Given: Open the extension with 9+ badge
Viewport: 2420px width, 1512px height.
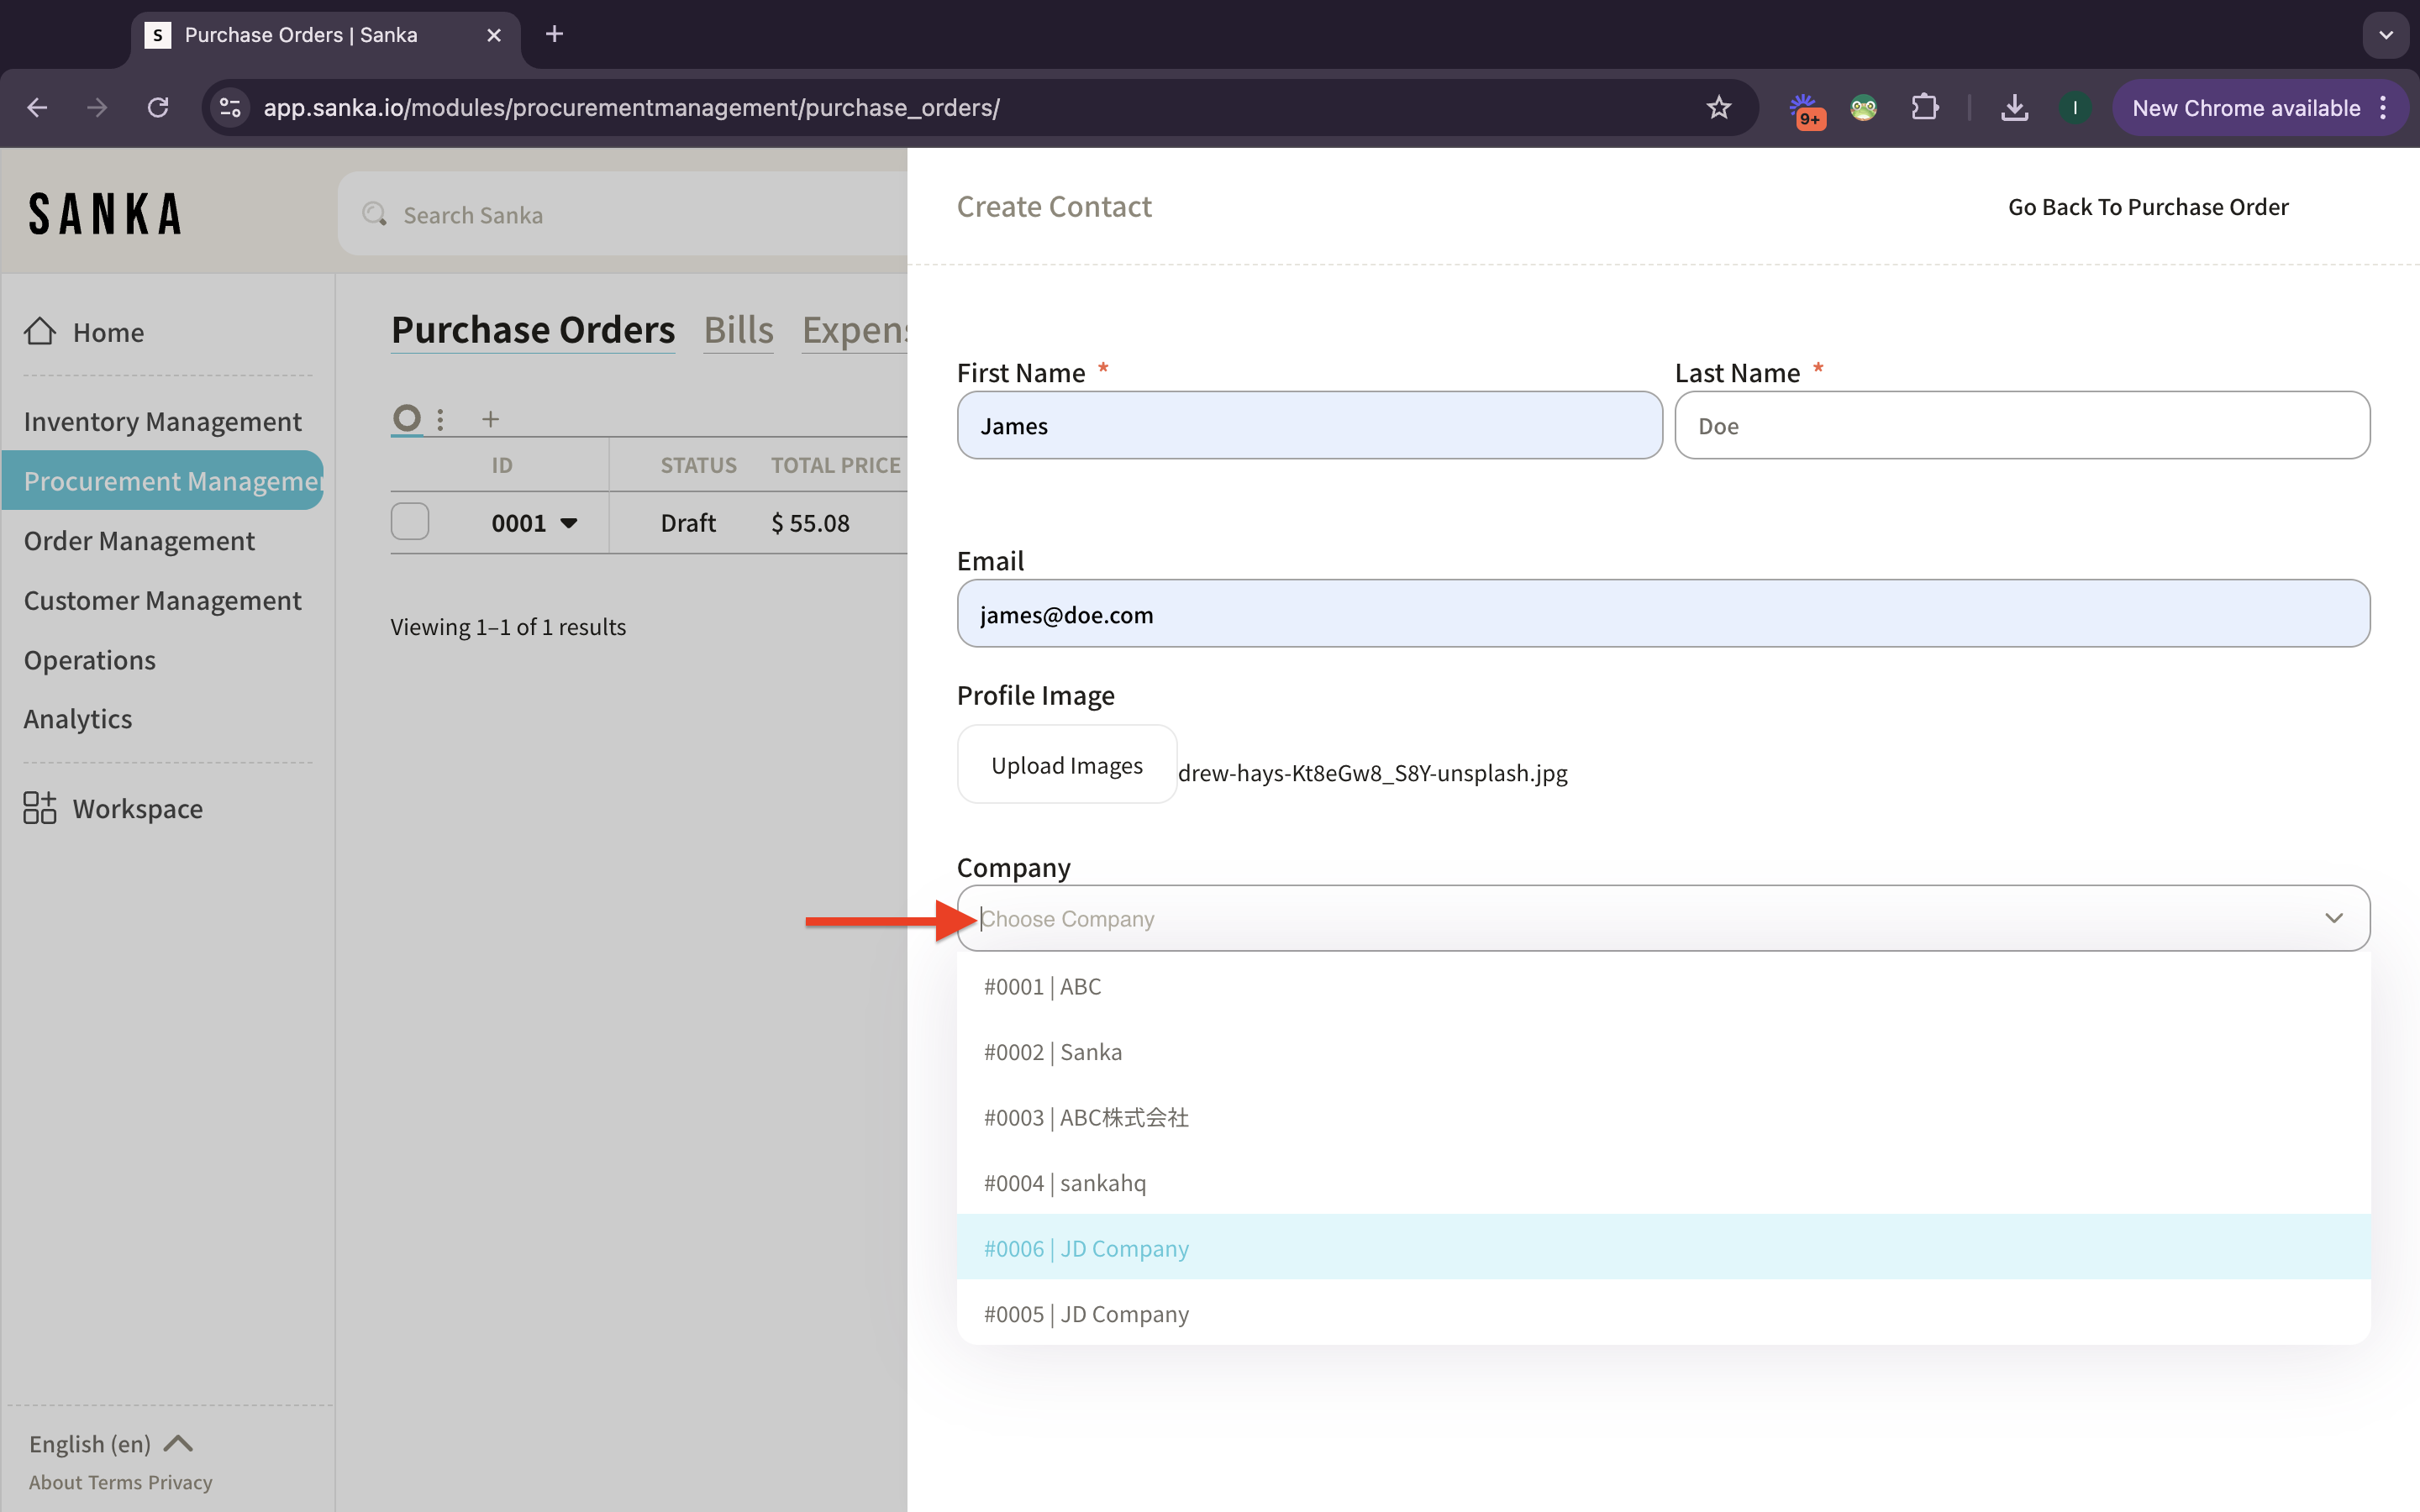Looking at the screenshot, I should [1805, 109].
